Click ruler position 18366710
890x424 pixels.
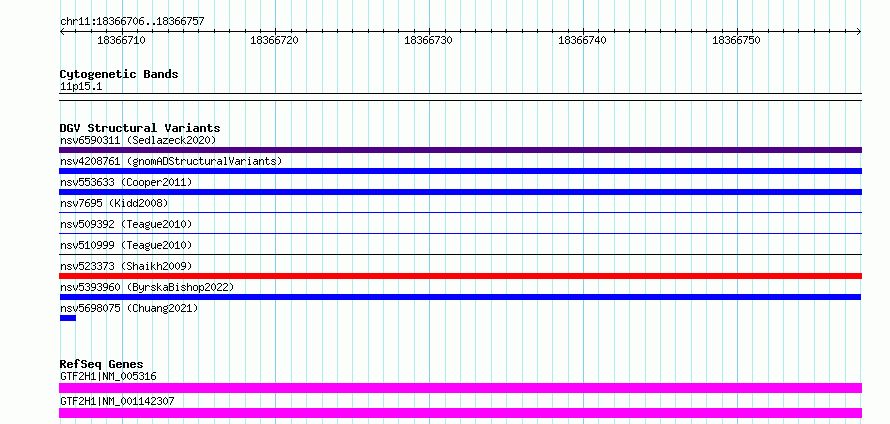coord(121,40)
